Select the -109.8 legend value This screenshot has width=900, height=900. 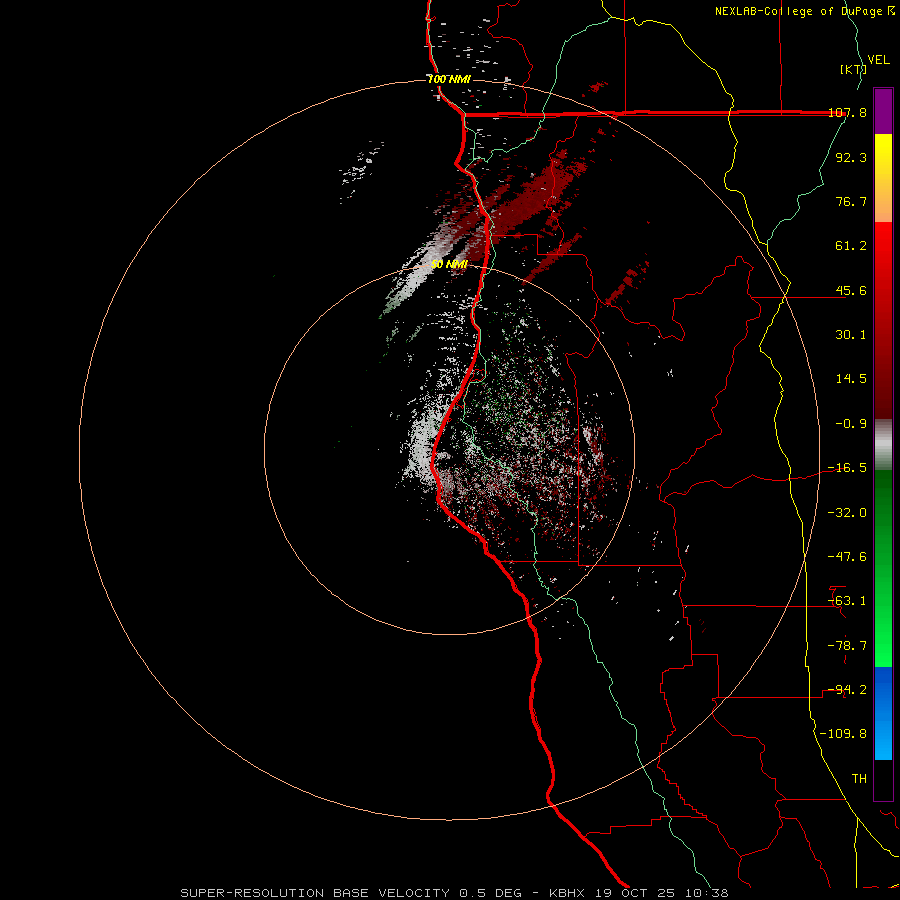point(843,734)
